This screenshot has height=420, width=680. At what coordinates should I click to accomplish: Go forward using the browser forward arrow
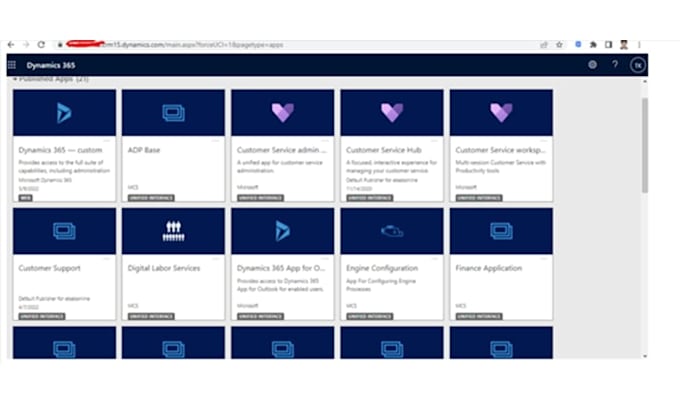coord(26,44)
